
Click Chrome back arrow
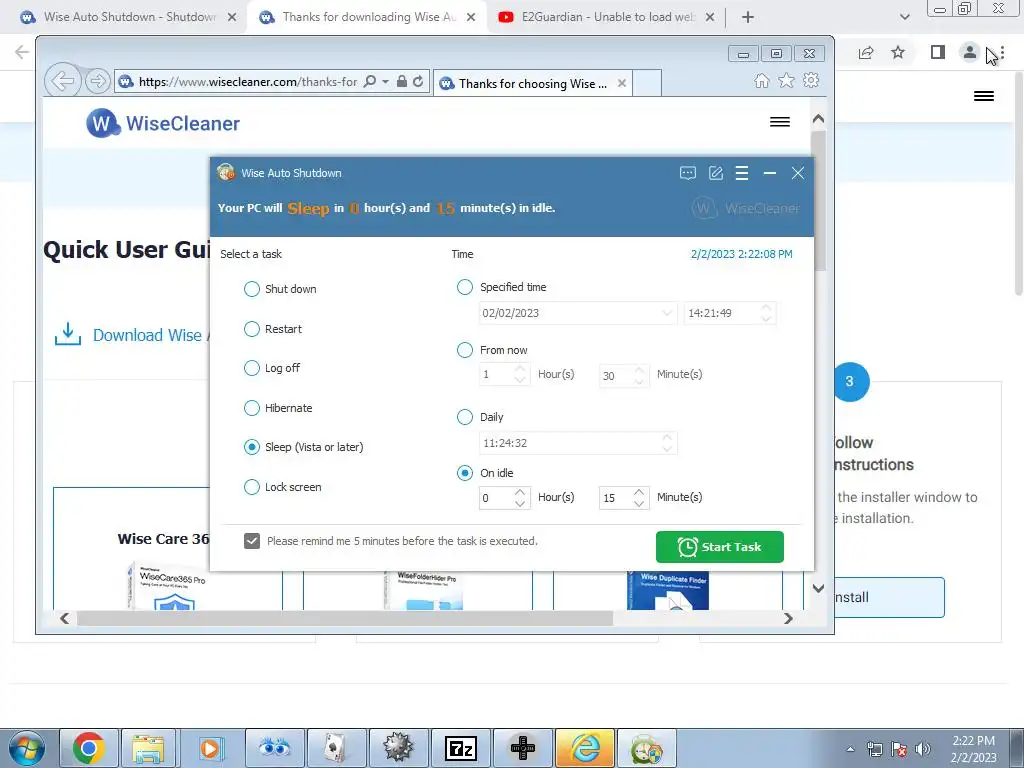22,52
